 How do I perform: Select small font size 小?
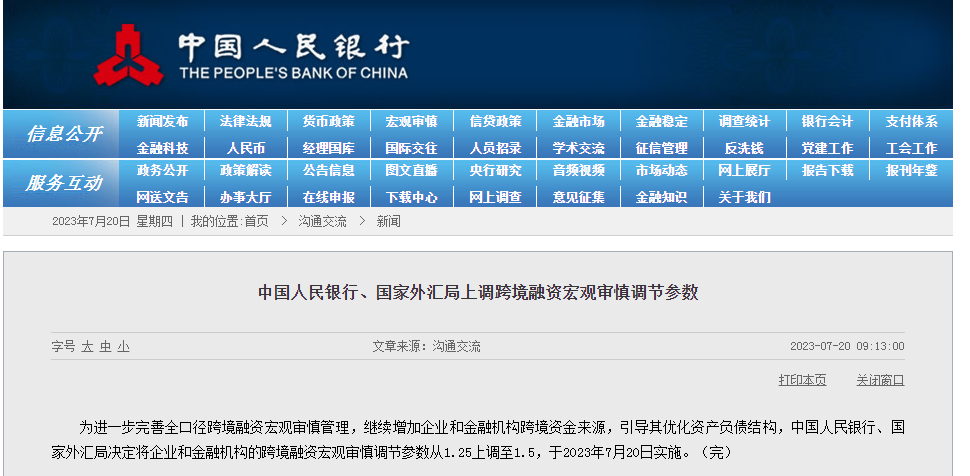(123, 347)
